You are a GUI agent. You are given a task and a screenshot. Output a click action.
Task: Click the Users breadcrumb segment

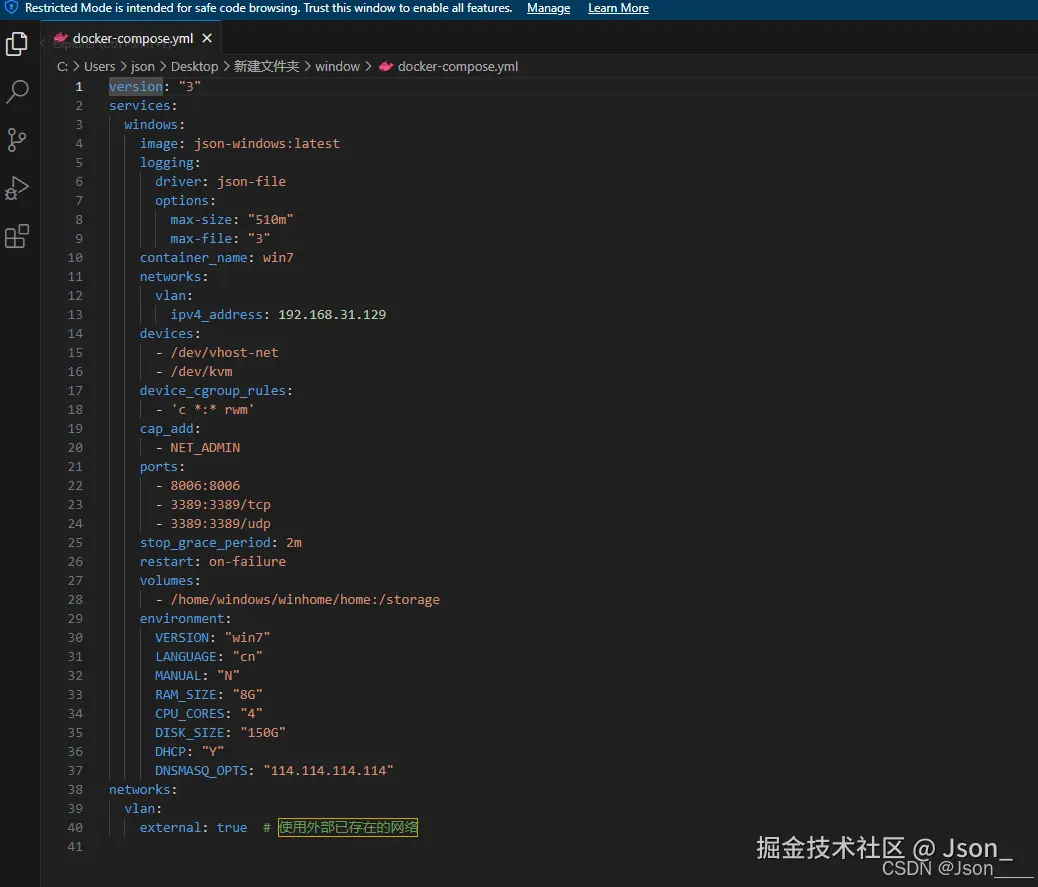pos(99,66)
